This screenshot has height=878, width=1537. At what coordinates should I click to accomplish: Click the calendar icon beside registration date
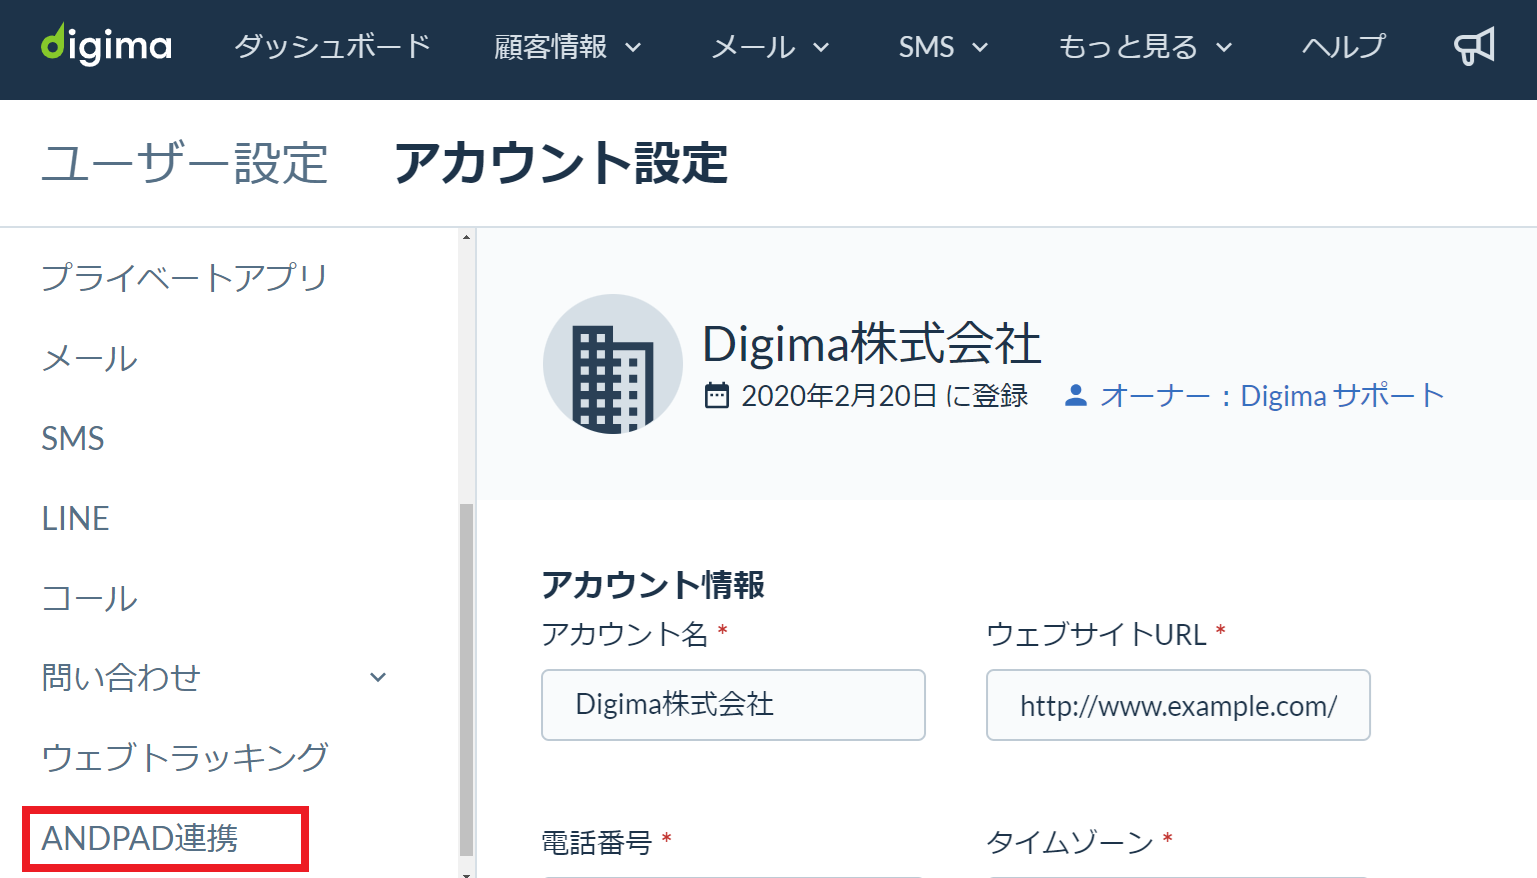717,396
